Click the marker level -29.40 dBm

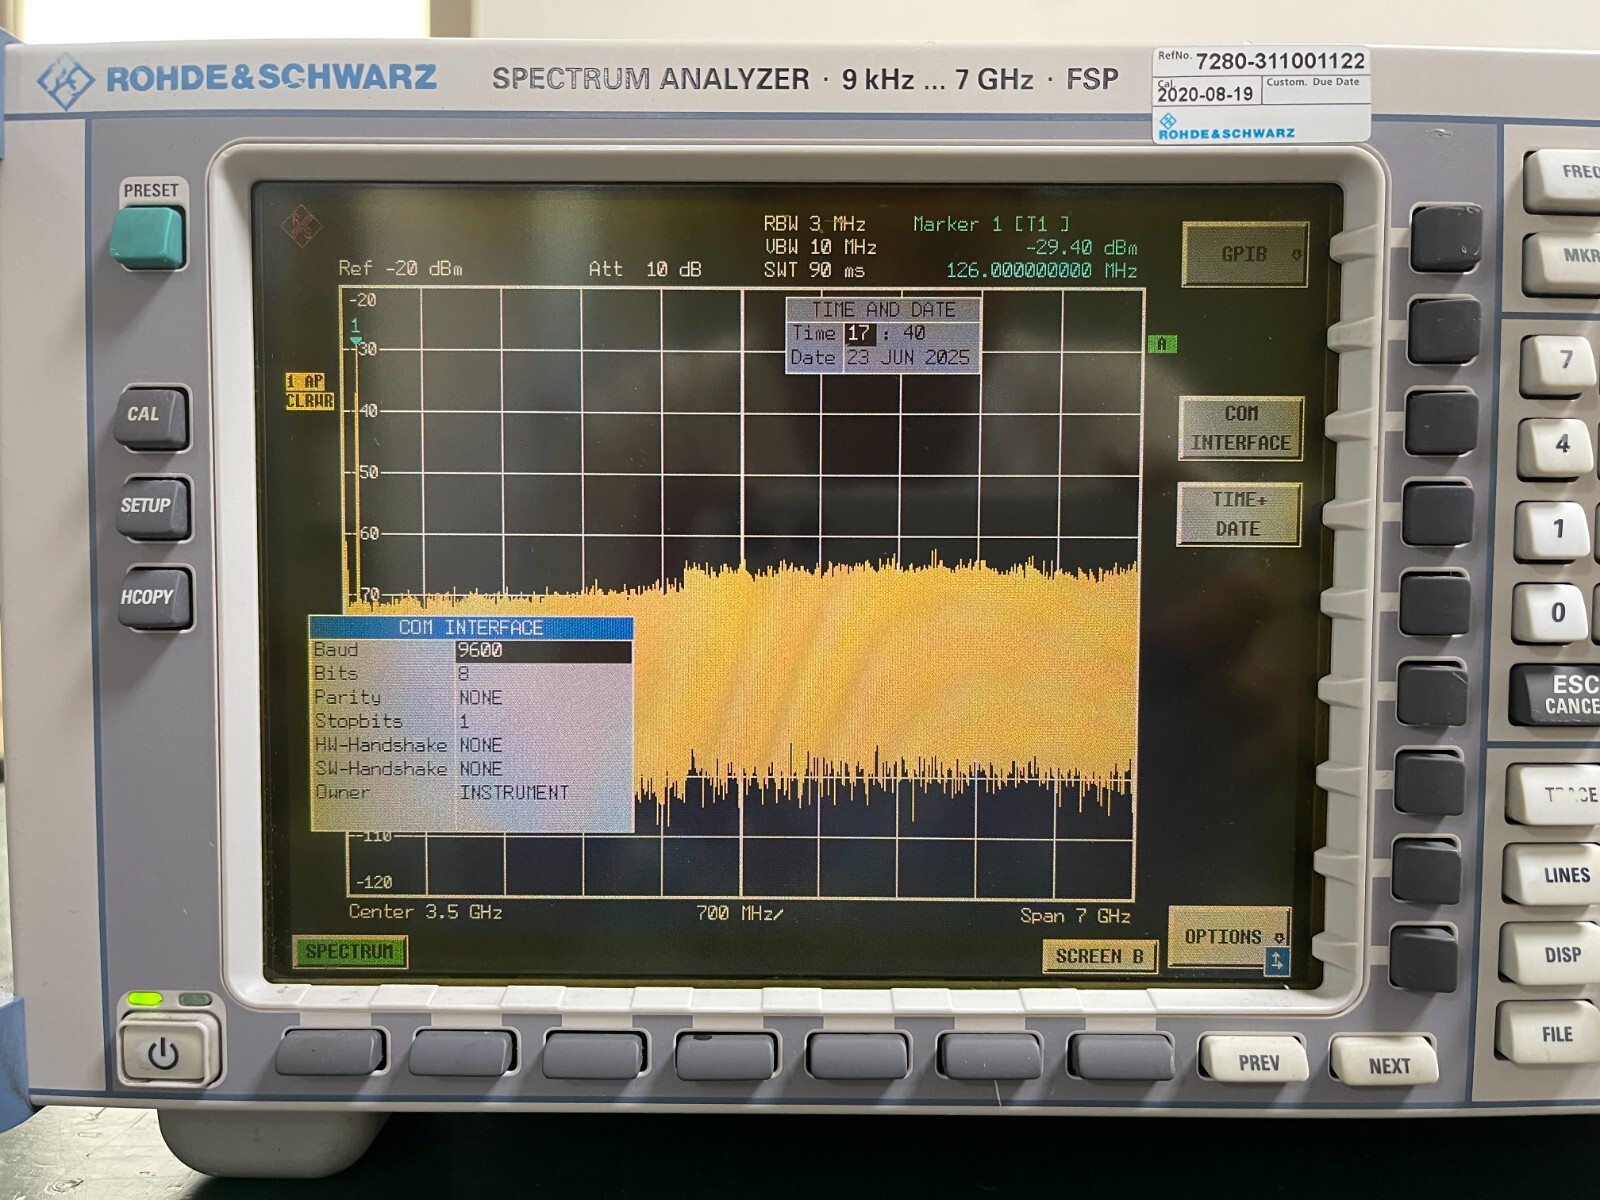coord(1081,247)
